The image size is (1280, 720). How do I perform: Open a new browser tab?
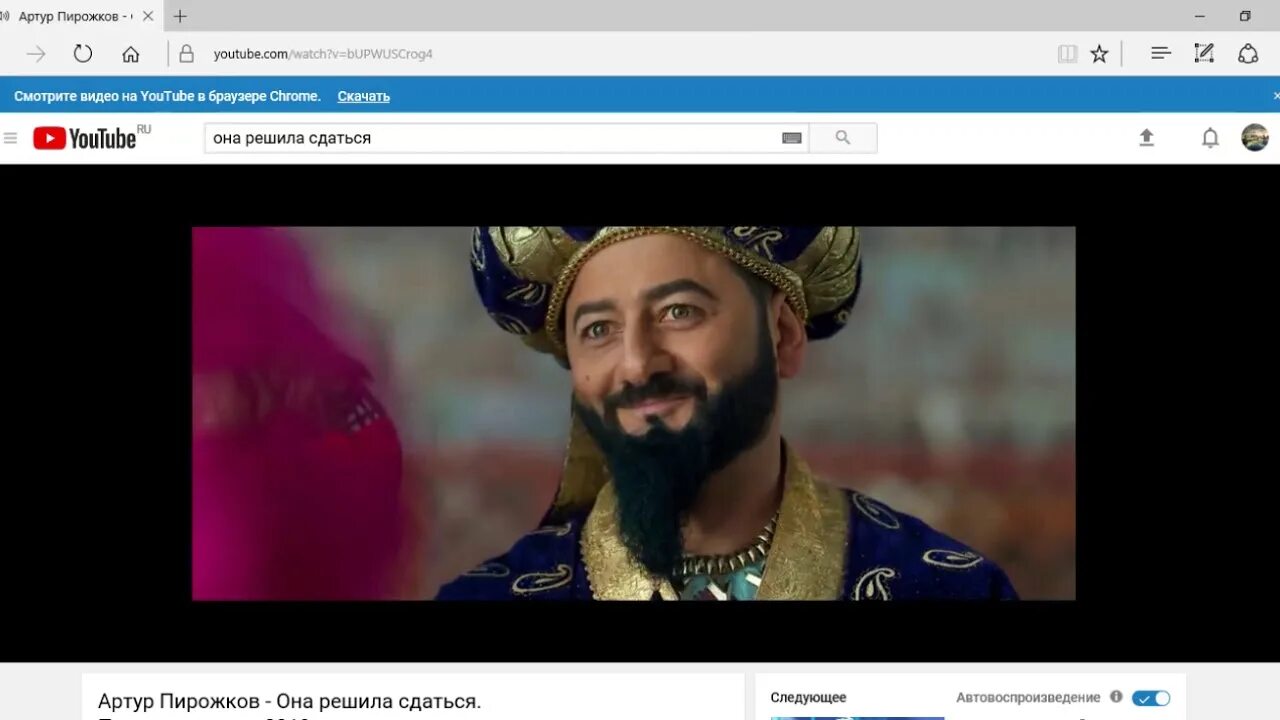coord(180,16)
